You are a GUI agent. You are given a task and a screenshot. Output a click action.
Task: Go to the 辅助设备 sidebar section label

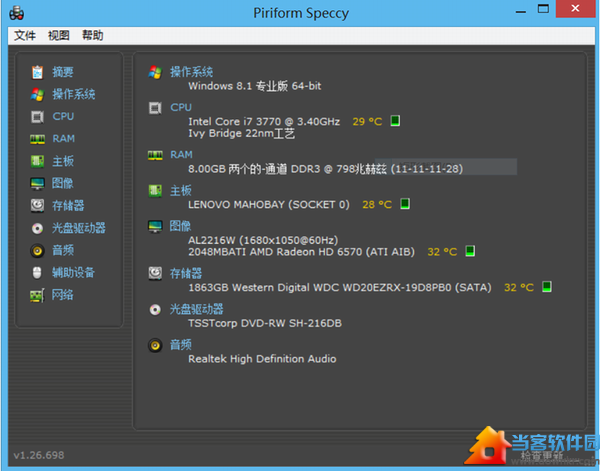(73, 273)
